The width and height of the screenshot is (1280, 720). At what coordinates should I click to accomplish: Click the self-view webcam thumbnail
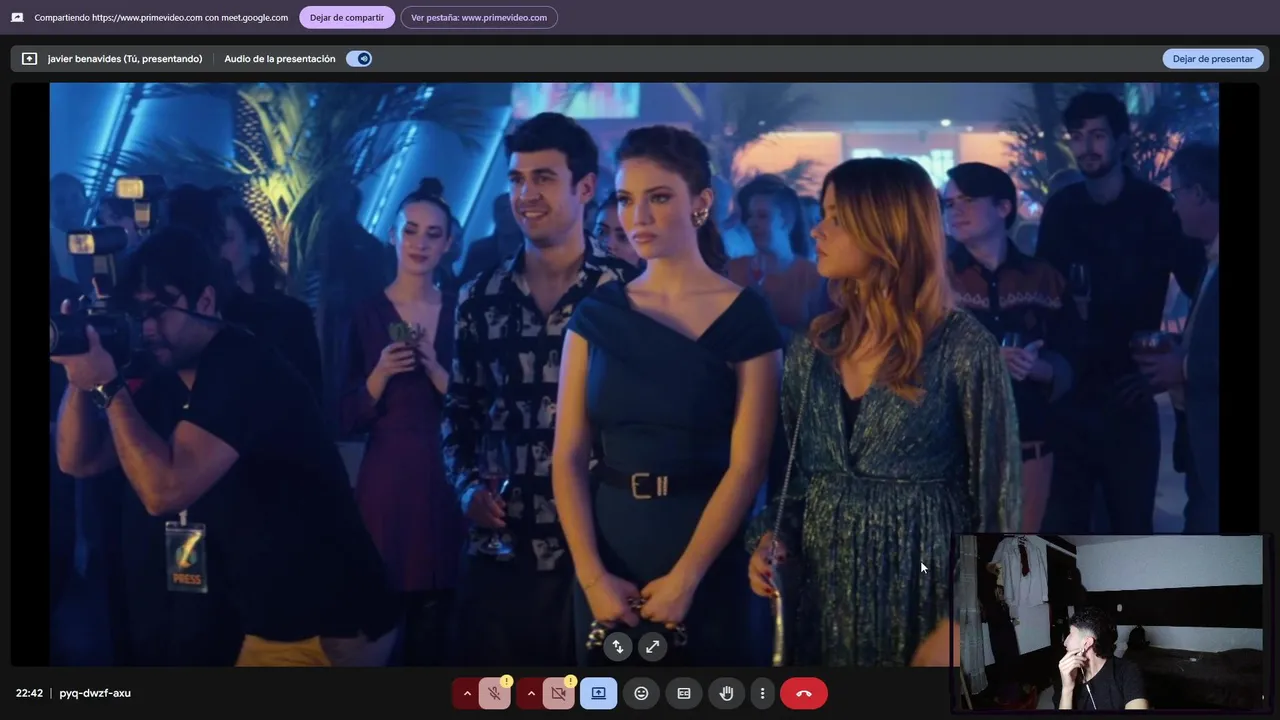click(1111, 623)
